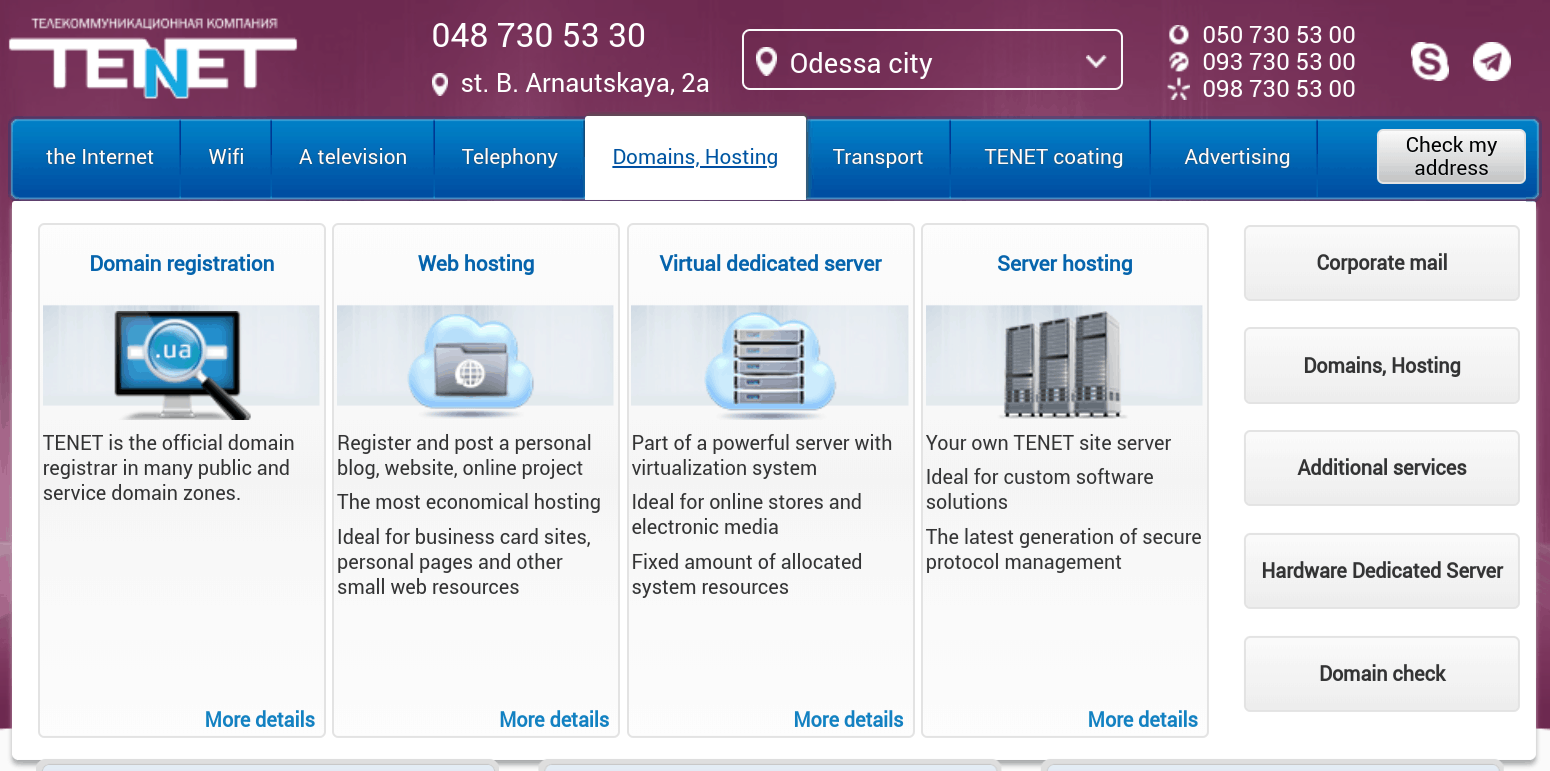The width and height of the screenshot is (1550, 771).
Task: Expand the city list chevron arrow
Action: click(1096, 61)
